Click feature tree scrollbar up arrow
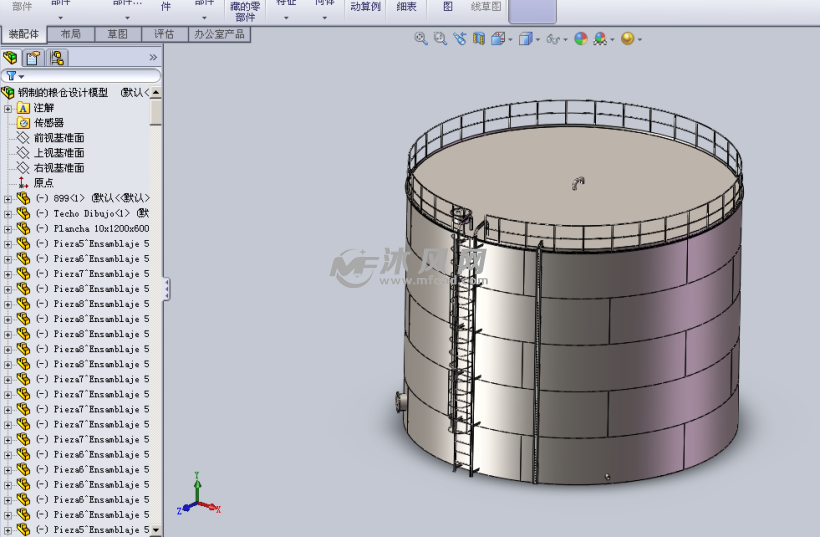Viewport: 820px width, 537px height. tap(155, 93)
